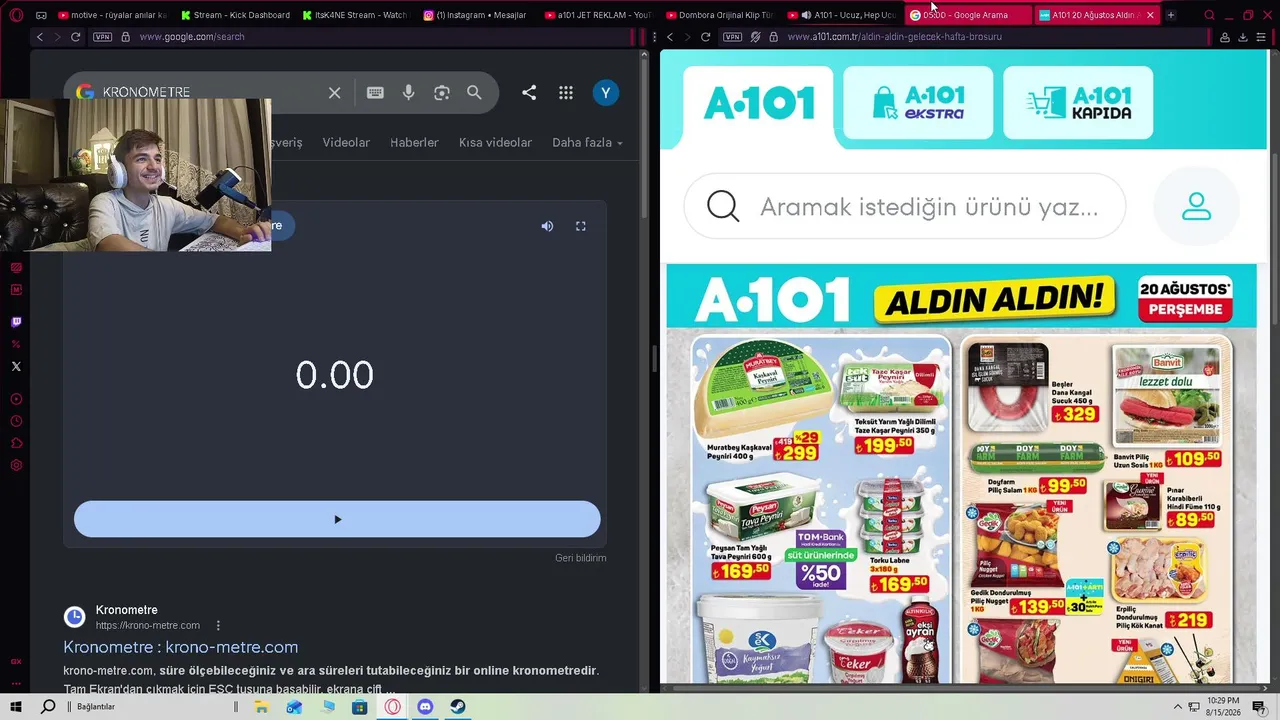Open the Kronometre : krono-metre.com result

pyautogui.click(x=181, y=647)
